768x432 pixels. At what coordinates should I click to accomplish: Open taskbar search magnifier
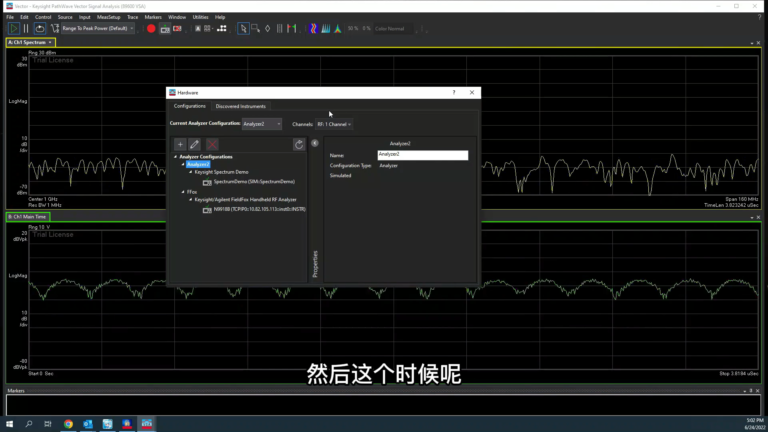point(29,424)
